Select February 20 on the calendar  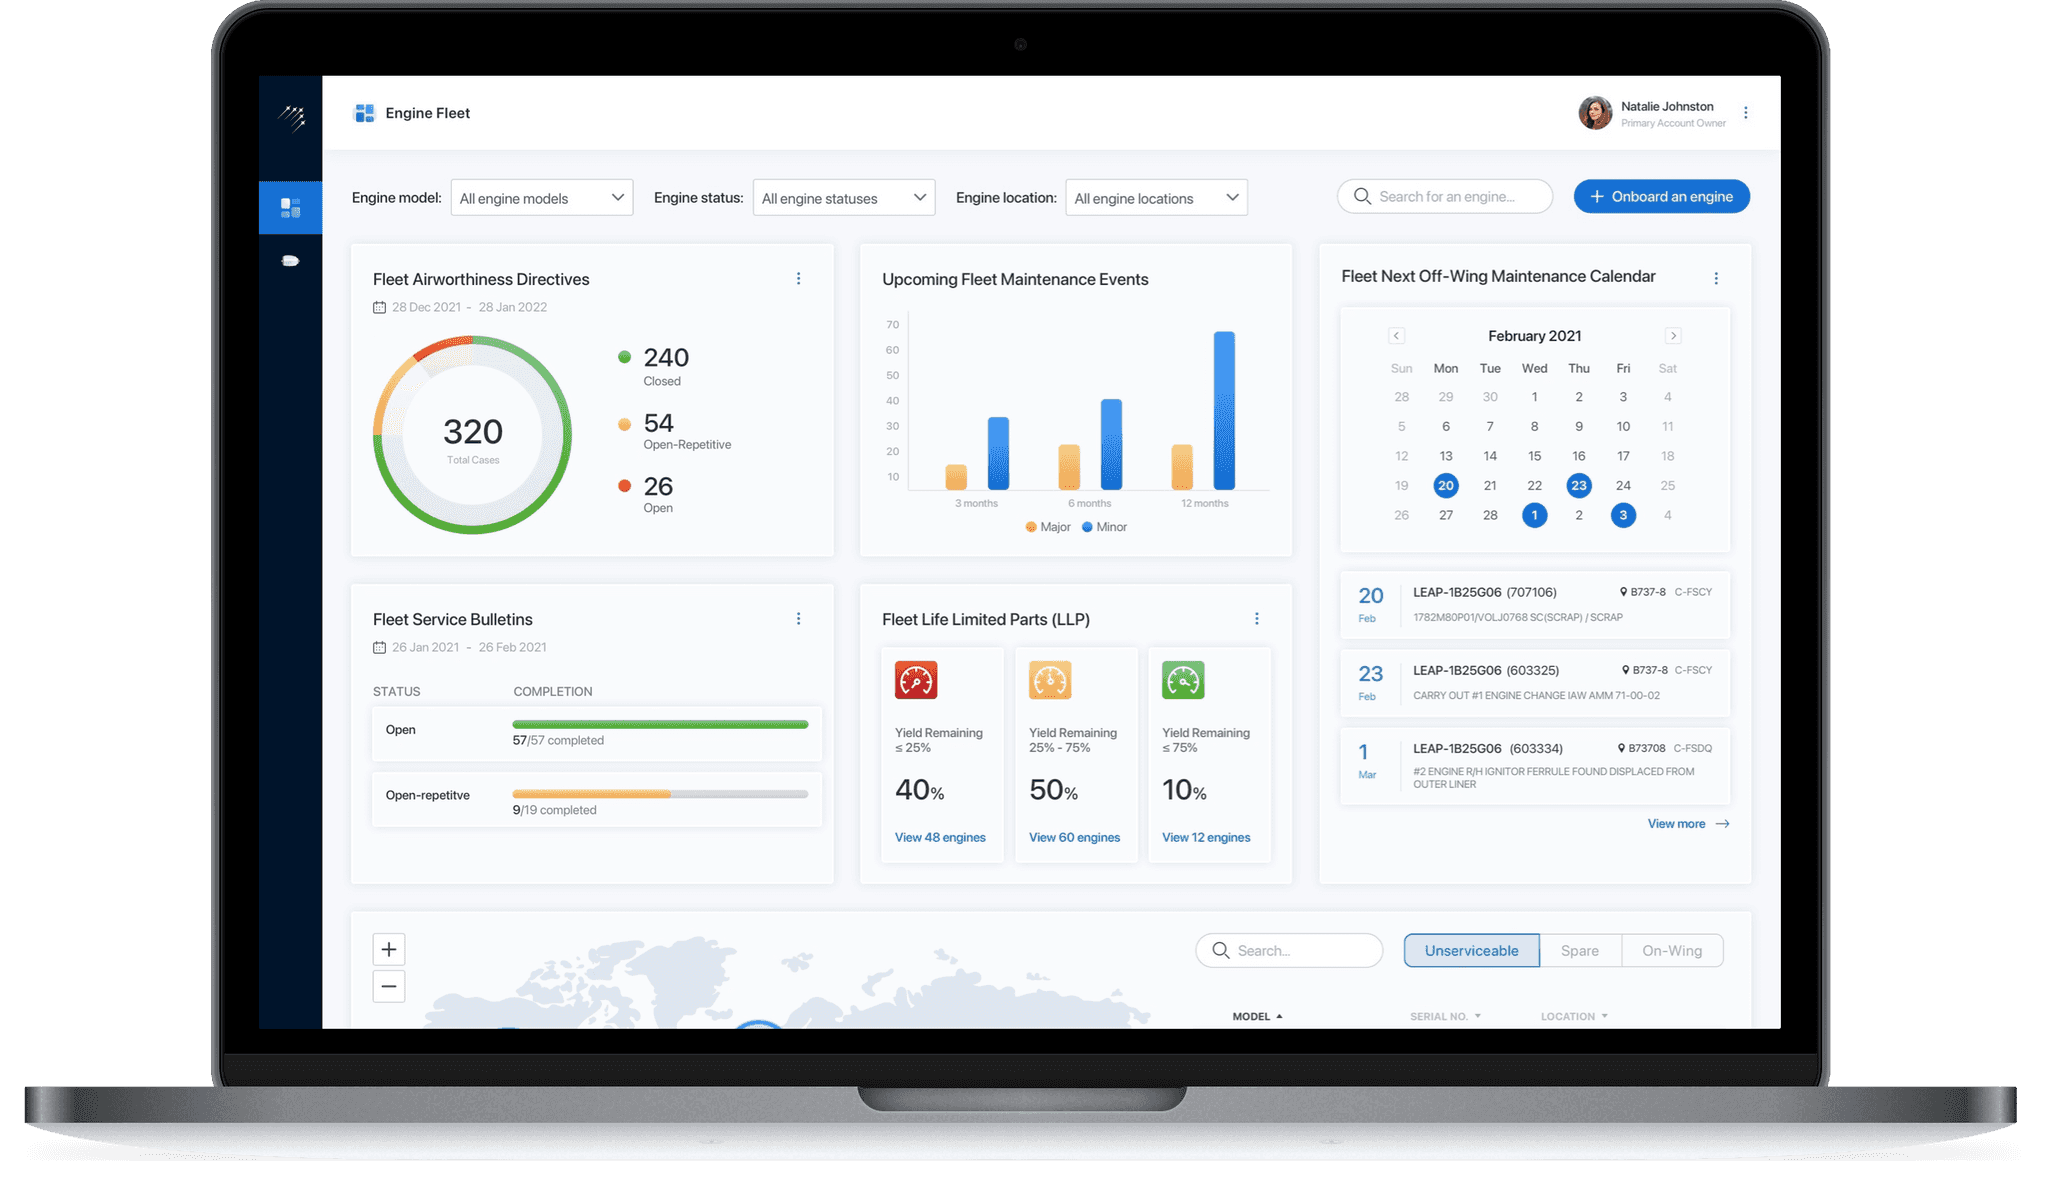pos(1445,486)
